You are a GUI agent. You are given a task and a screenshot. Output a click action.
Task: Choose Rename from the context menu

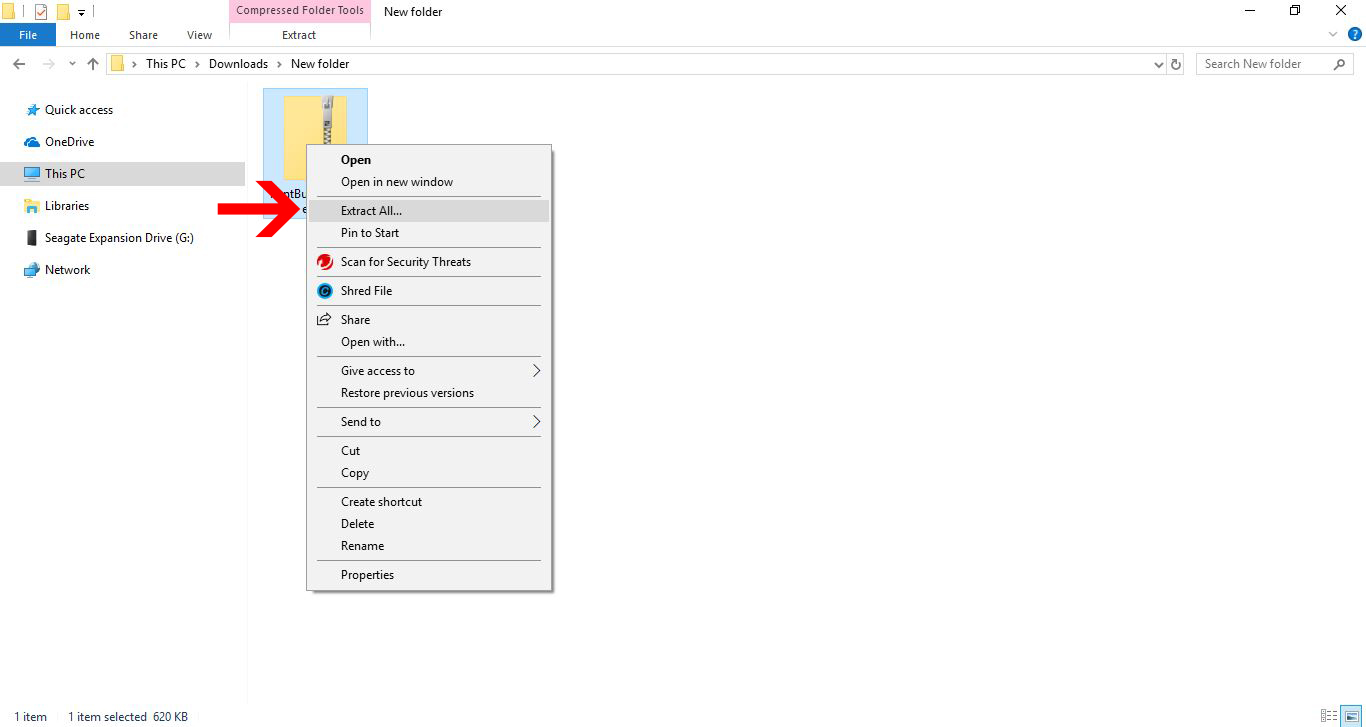pos(429,546)
